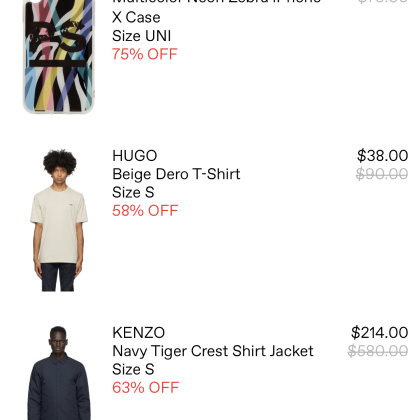
Task: Click the KENZO brand name
Action: tap(139, 333)
